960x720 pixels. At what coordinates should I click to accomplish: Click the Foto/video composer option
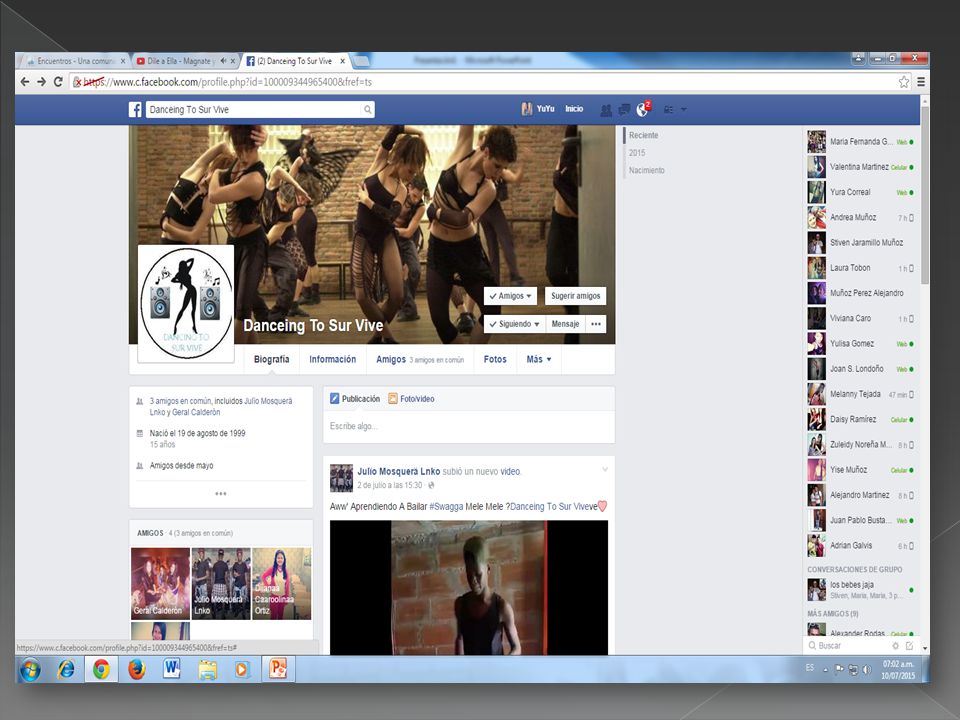coord(411,399)
